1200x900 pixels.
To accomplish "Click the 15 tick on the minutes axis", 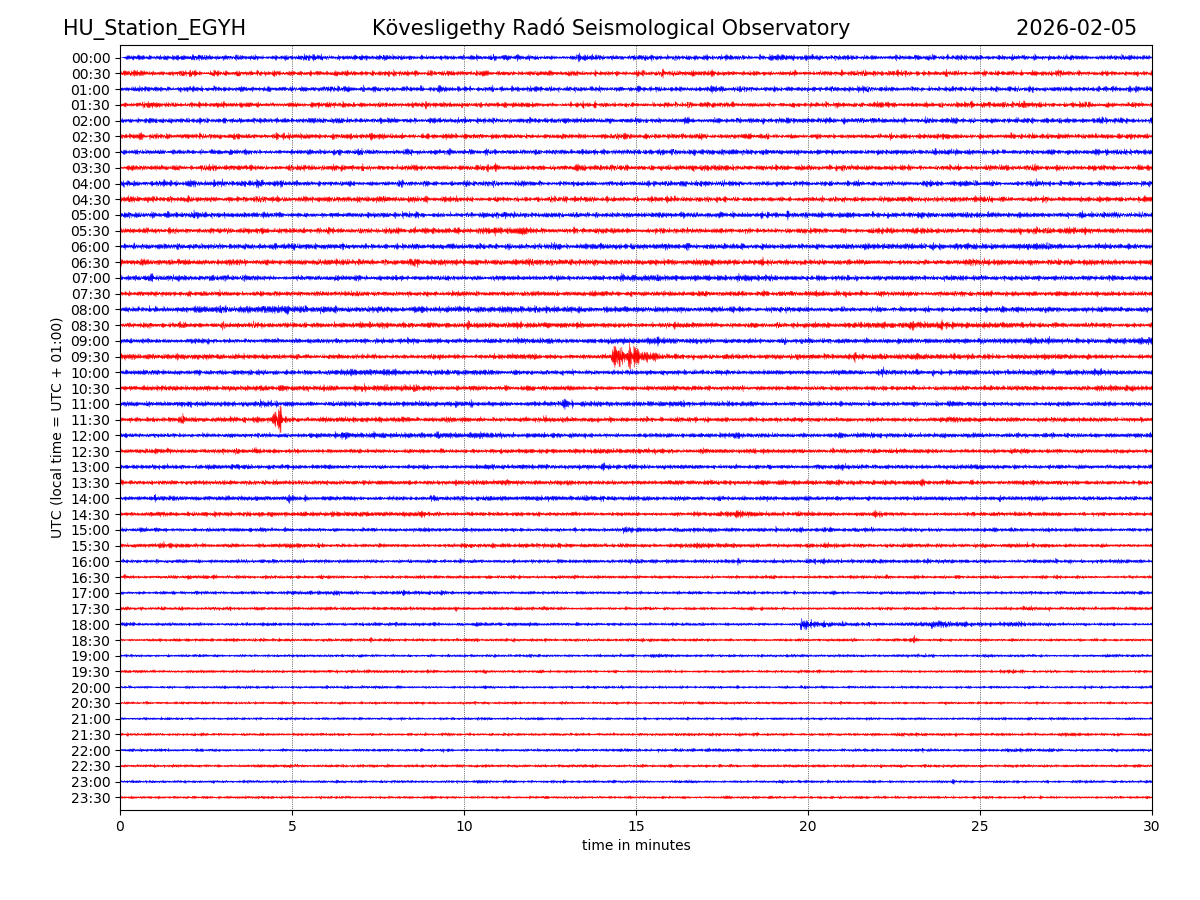I will 636,827.
